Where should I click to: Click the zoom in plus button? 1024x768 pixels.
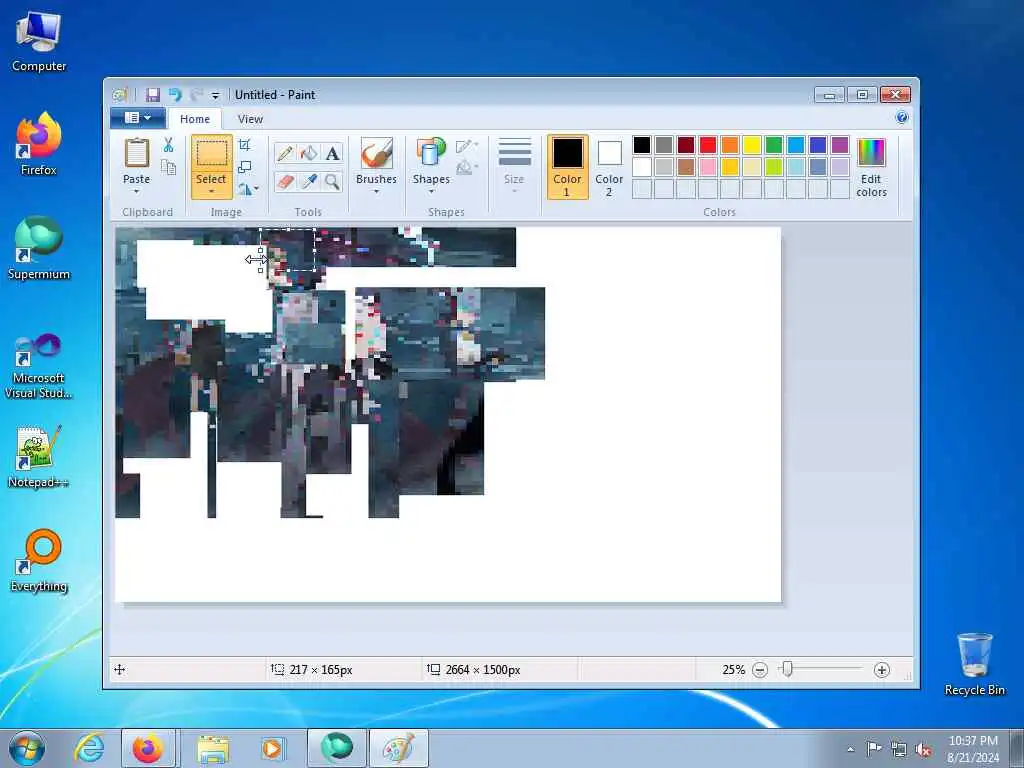(882, 670)
